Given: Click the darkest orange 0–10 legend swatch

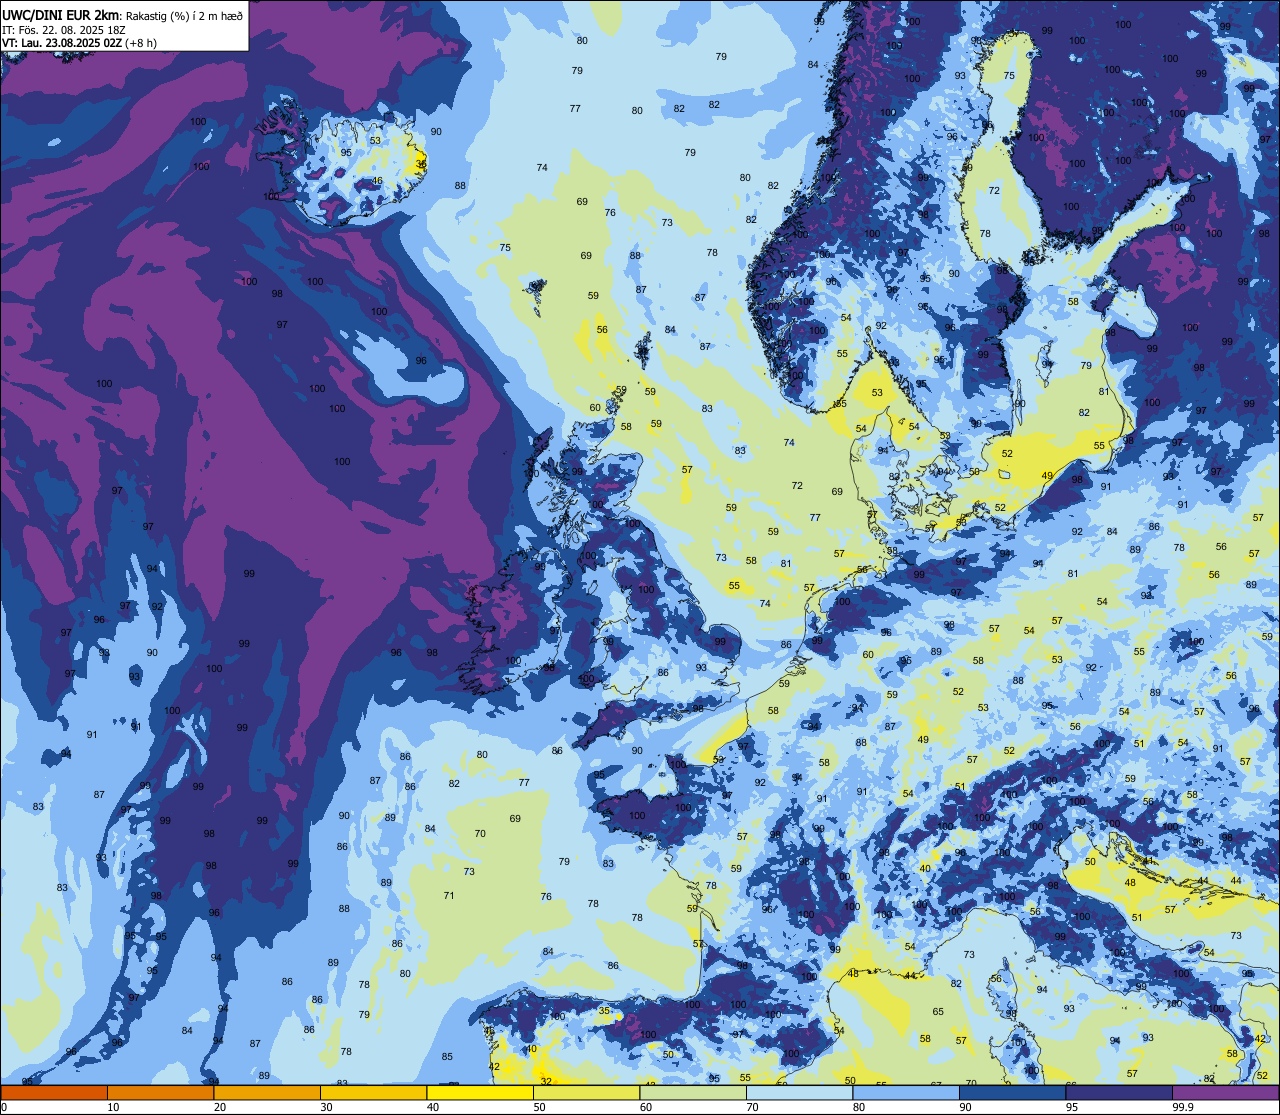Looking at the screenshot, I should (54, 1092).
